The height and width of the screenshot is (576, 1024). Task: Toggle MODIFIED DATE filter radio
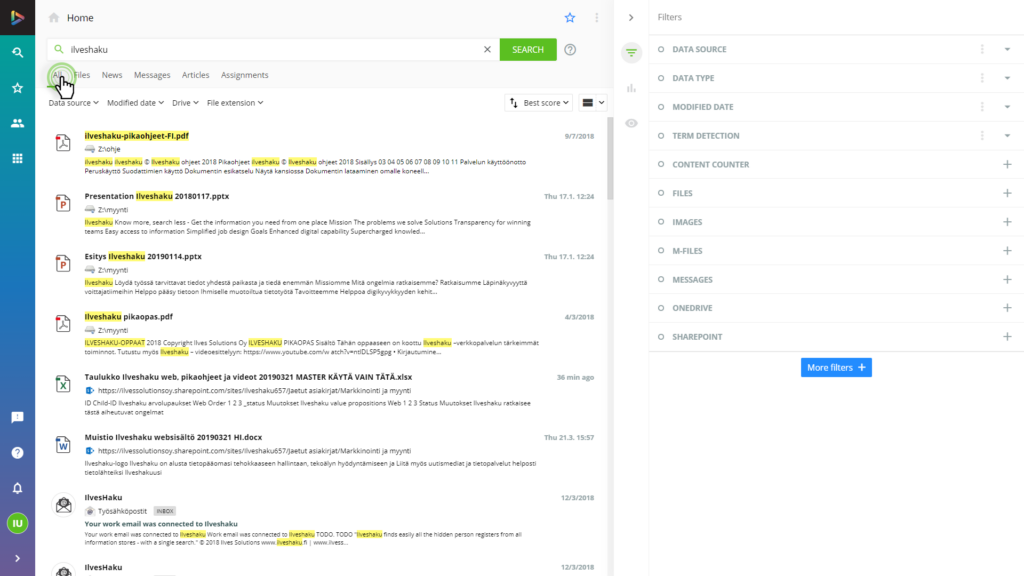[661, 107]
